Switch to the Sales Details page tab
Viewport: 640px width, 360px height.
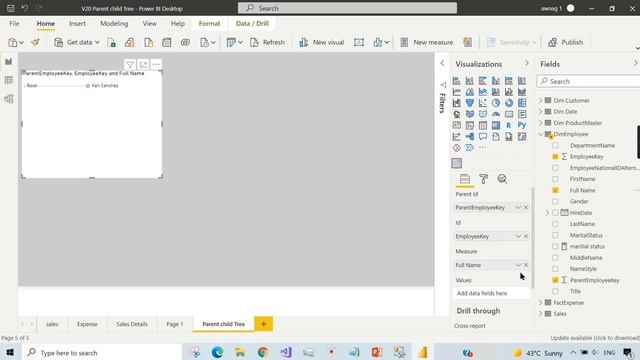click(132, 324)
